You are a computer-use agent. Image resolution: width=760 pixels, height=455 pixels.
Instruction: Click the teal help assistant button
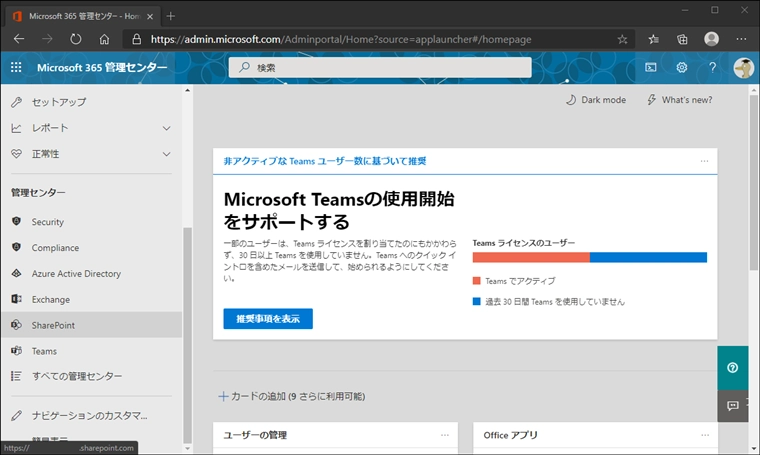coord(733,368)
